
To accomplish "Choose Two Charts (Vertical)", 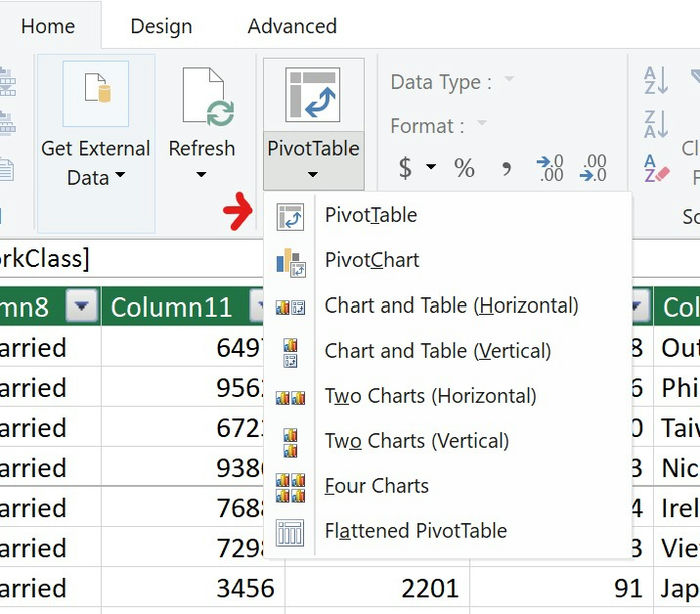I will click(x=448, y=441).
